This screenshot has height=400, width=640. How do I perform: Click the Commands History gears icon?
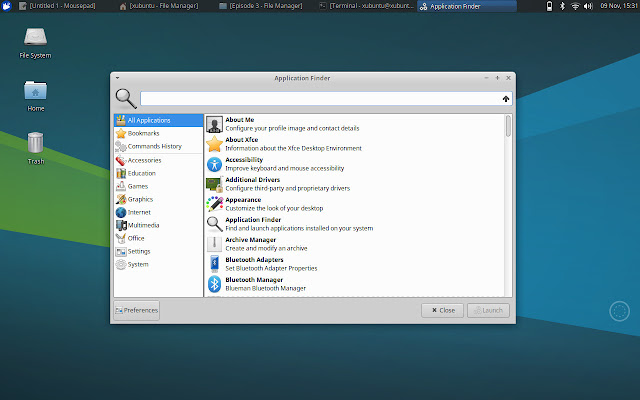point(121,146)
